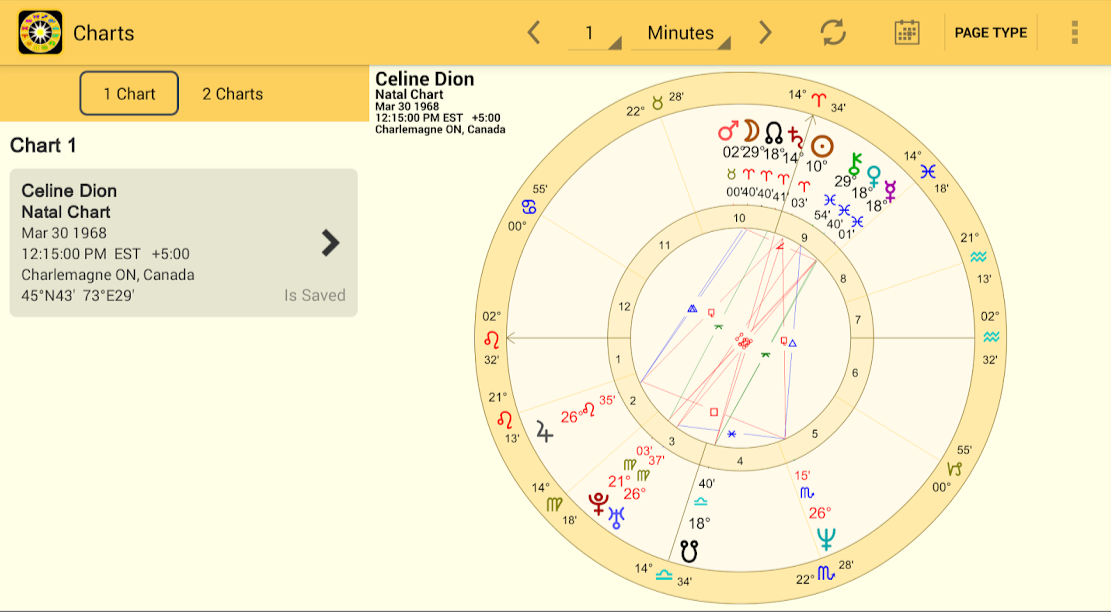Screen dimensions: 1111x612
Task: Go to previous time step arrow
Action: click(534, 33)
